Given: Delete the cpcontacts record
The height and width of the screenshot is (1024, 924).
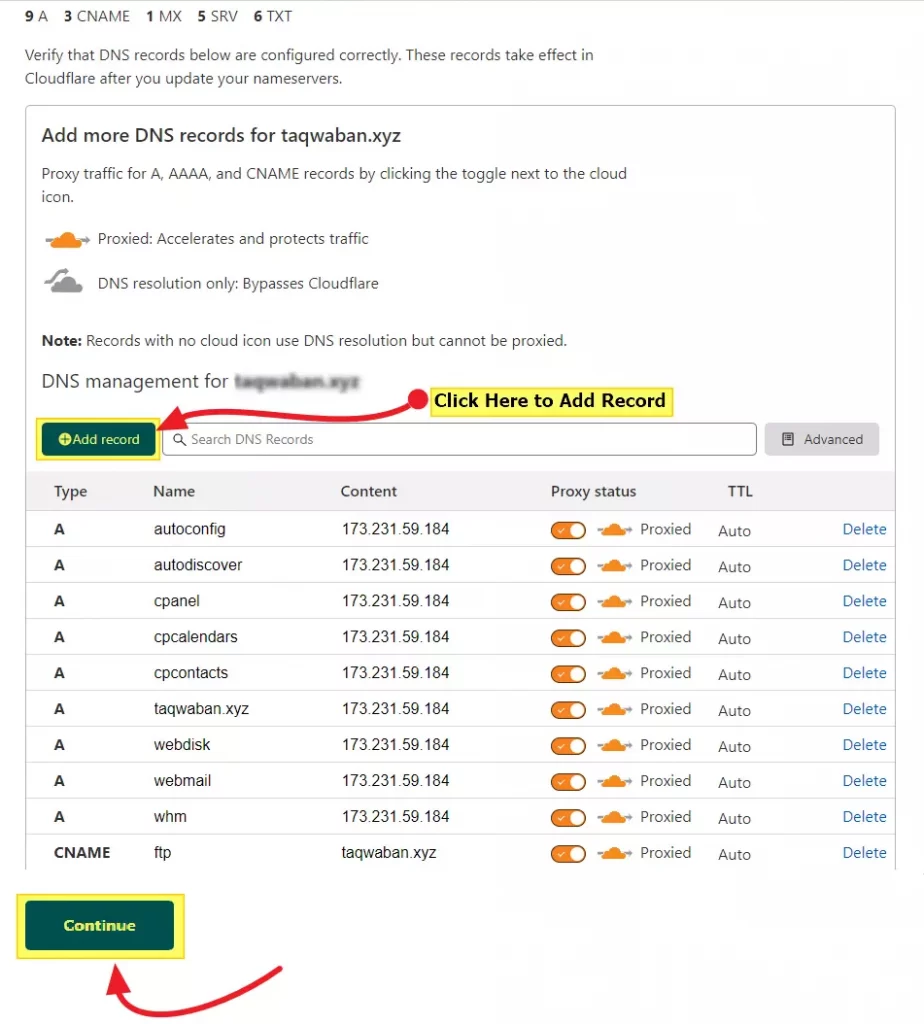Looking at the screenshot, I should 864,673.
